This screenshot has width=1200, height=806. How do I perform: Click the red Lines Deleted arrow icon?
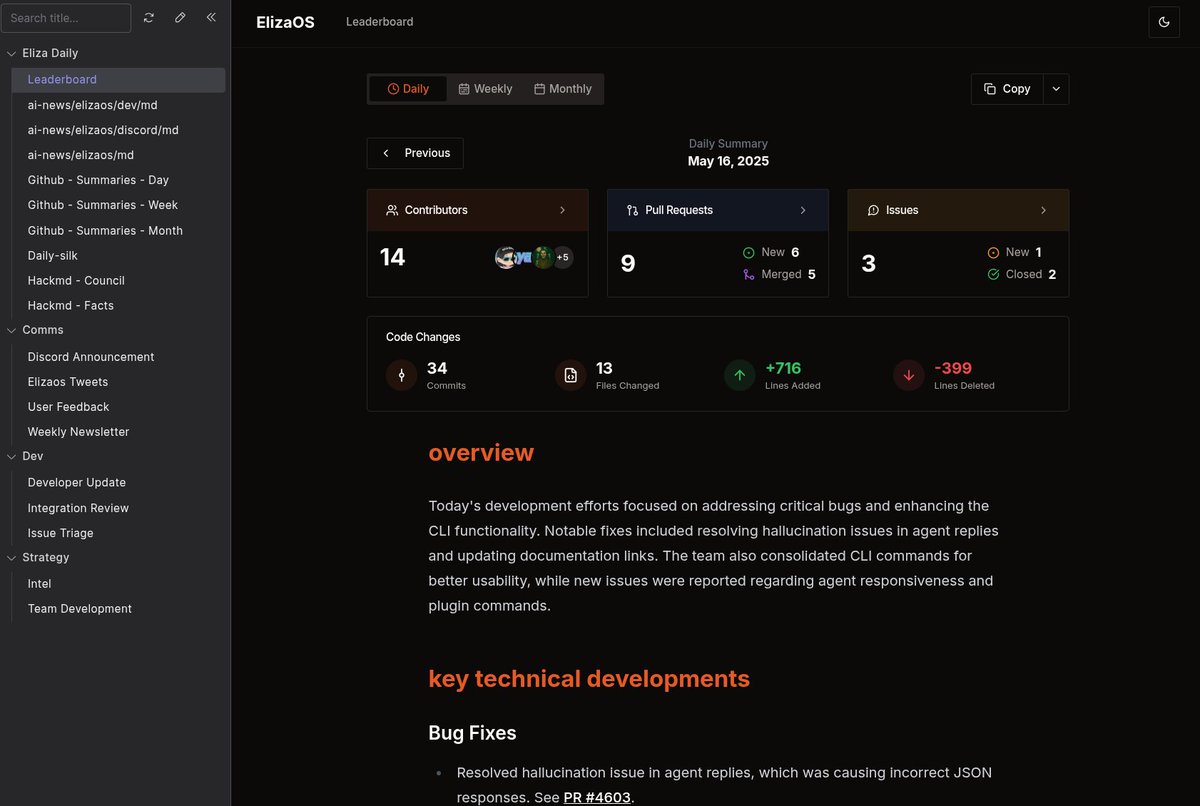(908, 375)
